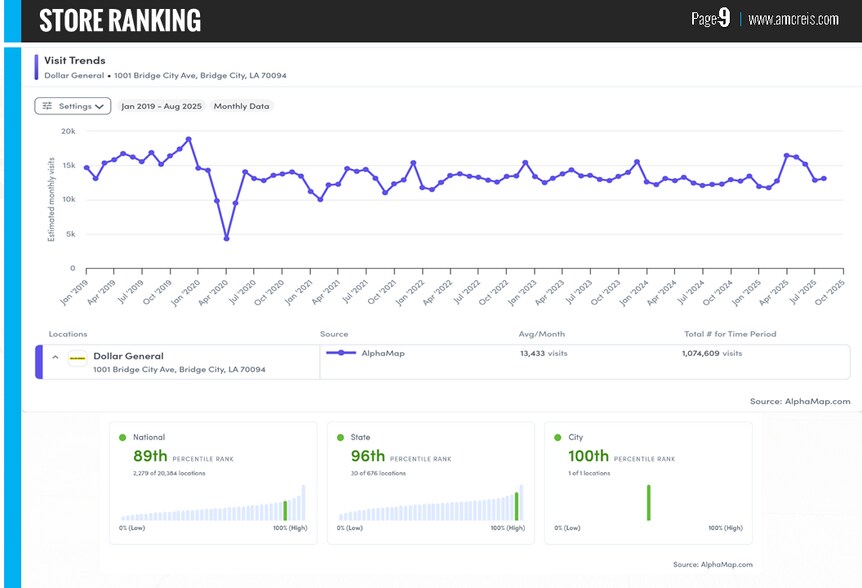Click the green dot beside City
Image resolution: width=862 pixels, height=588 pixels.
point(557,437)
